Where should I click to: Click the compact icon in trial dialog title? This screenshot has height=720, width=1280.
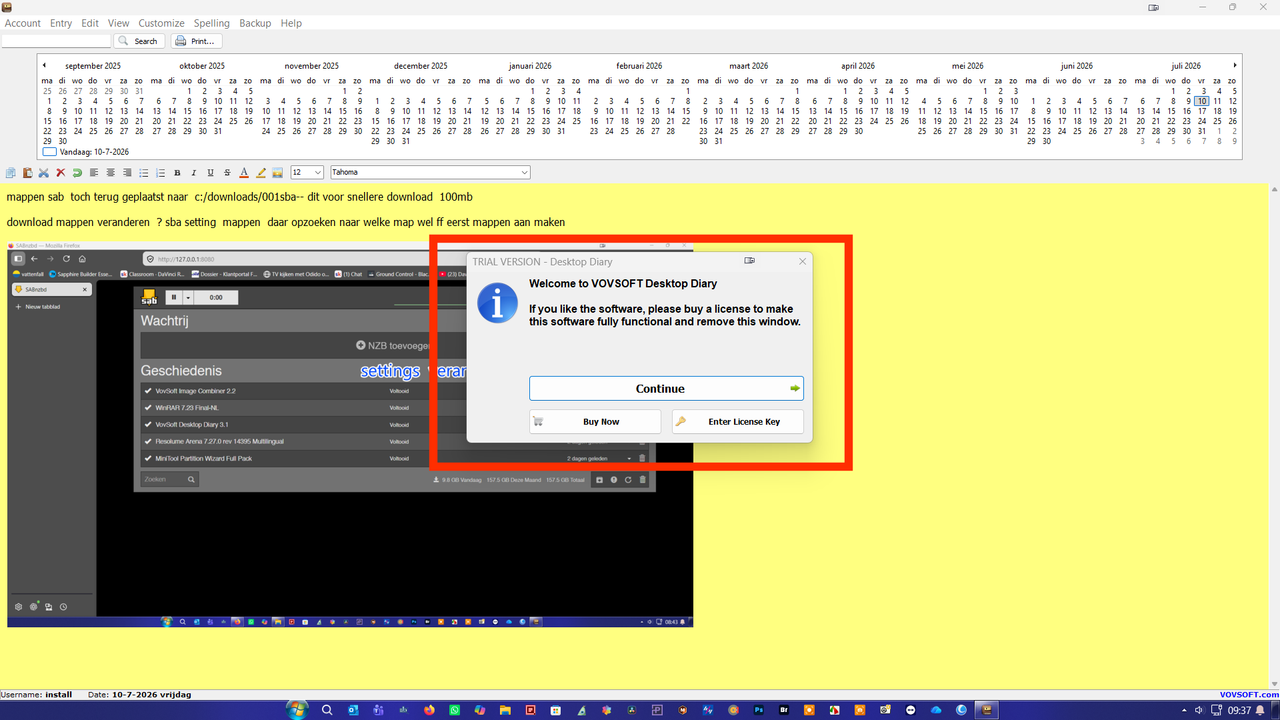pyautogui.click(x=750, y=261)
